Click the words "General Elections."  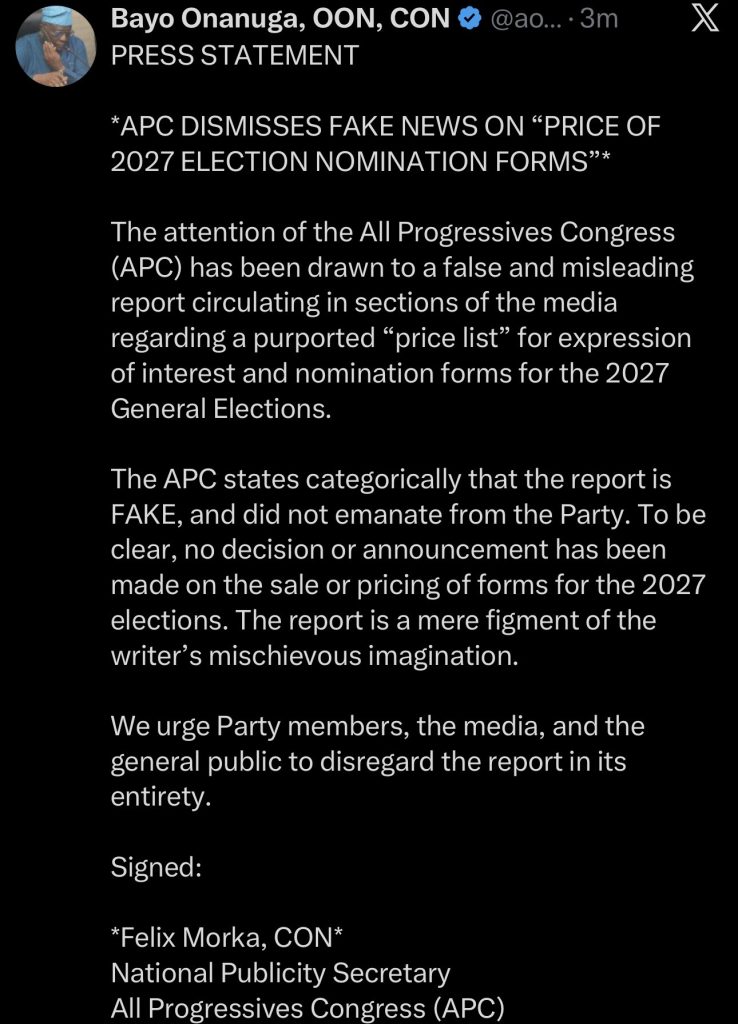(220, 410)
